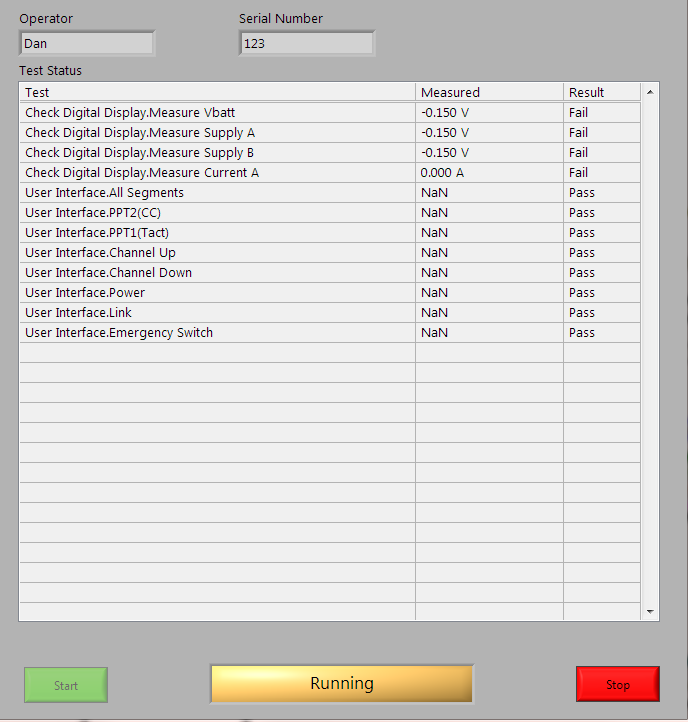
Task: Click the NaN value for Link
Action: 434,313
